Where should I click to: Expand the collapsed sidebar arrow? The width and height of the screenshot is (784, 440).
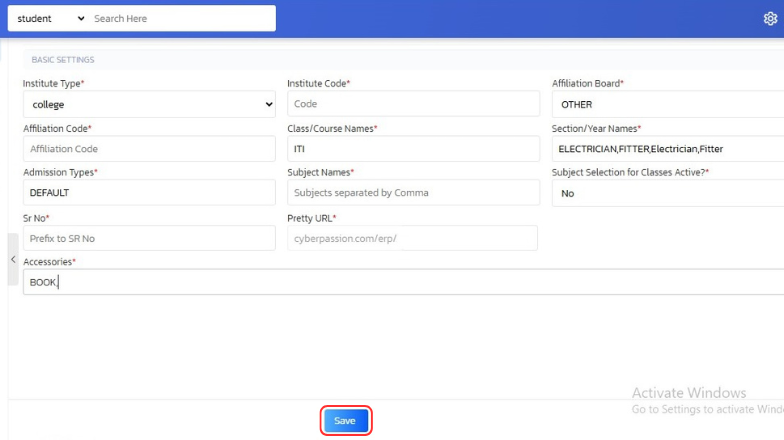click(x=13, y=260)
